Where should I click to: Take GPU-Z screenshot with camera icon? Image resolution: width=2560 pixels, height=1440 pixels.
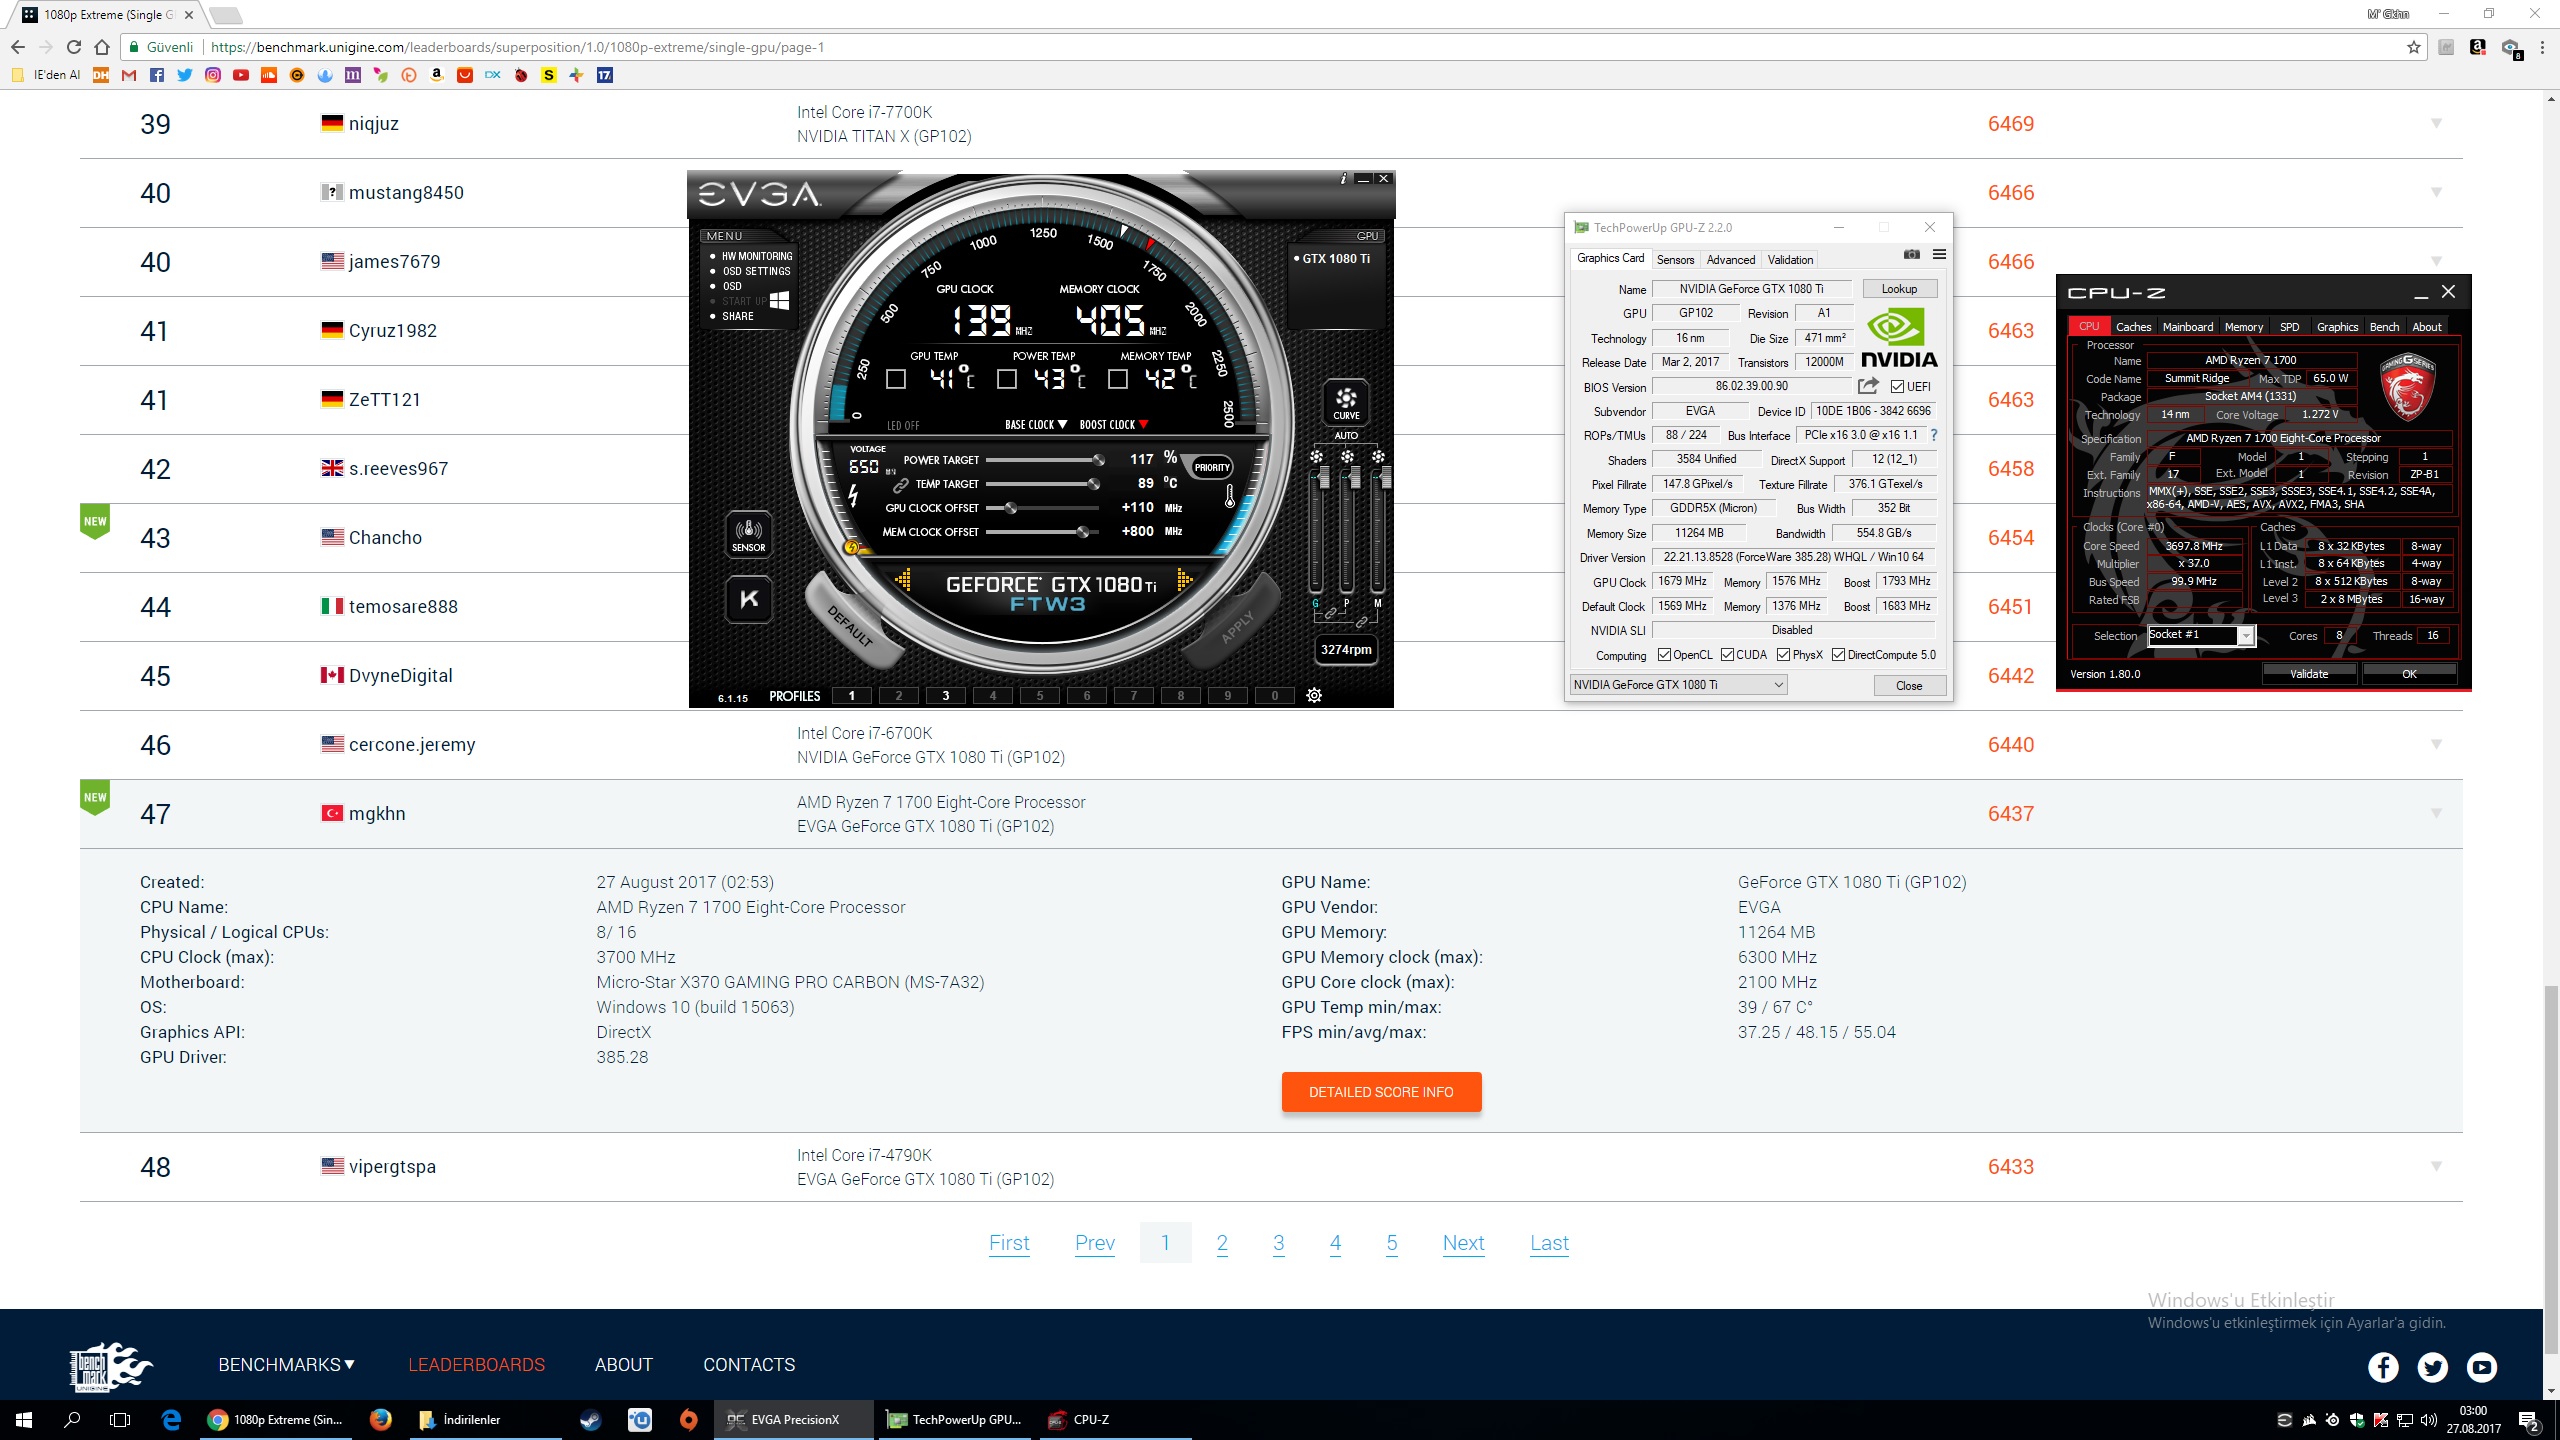(x=1912, y=254)
